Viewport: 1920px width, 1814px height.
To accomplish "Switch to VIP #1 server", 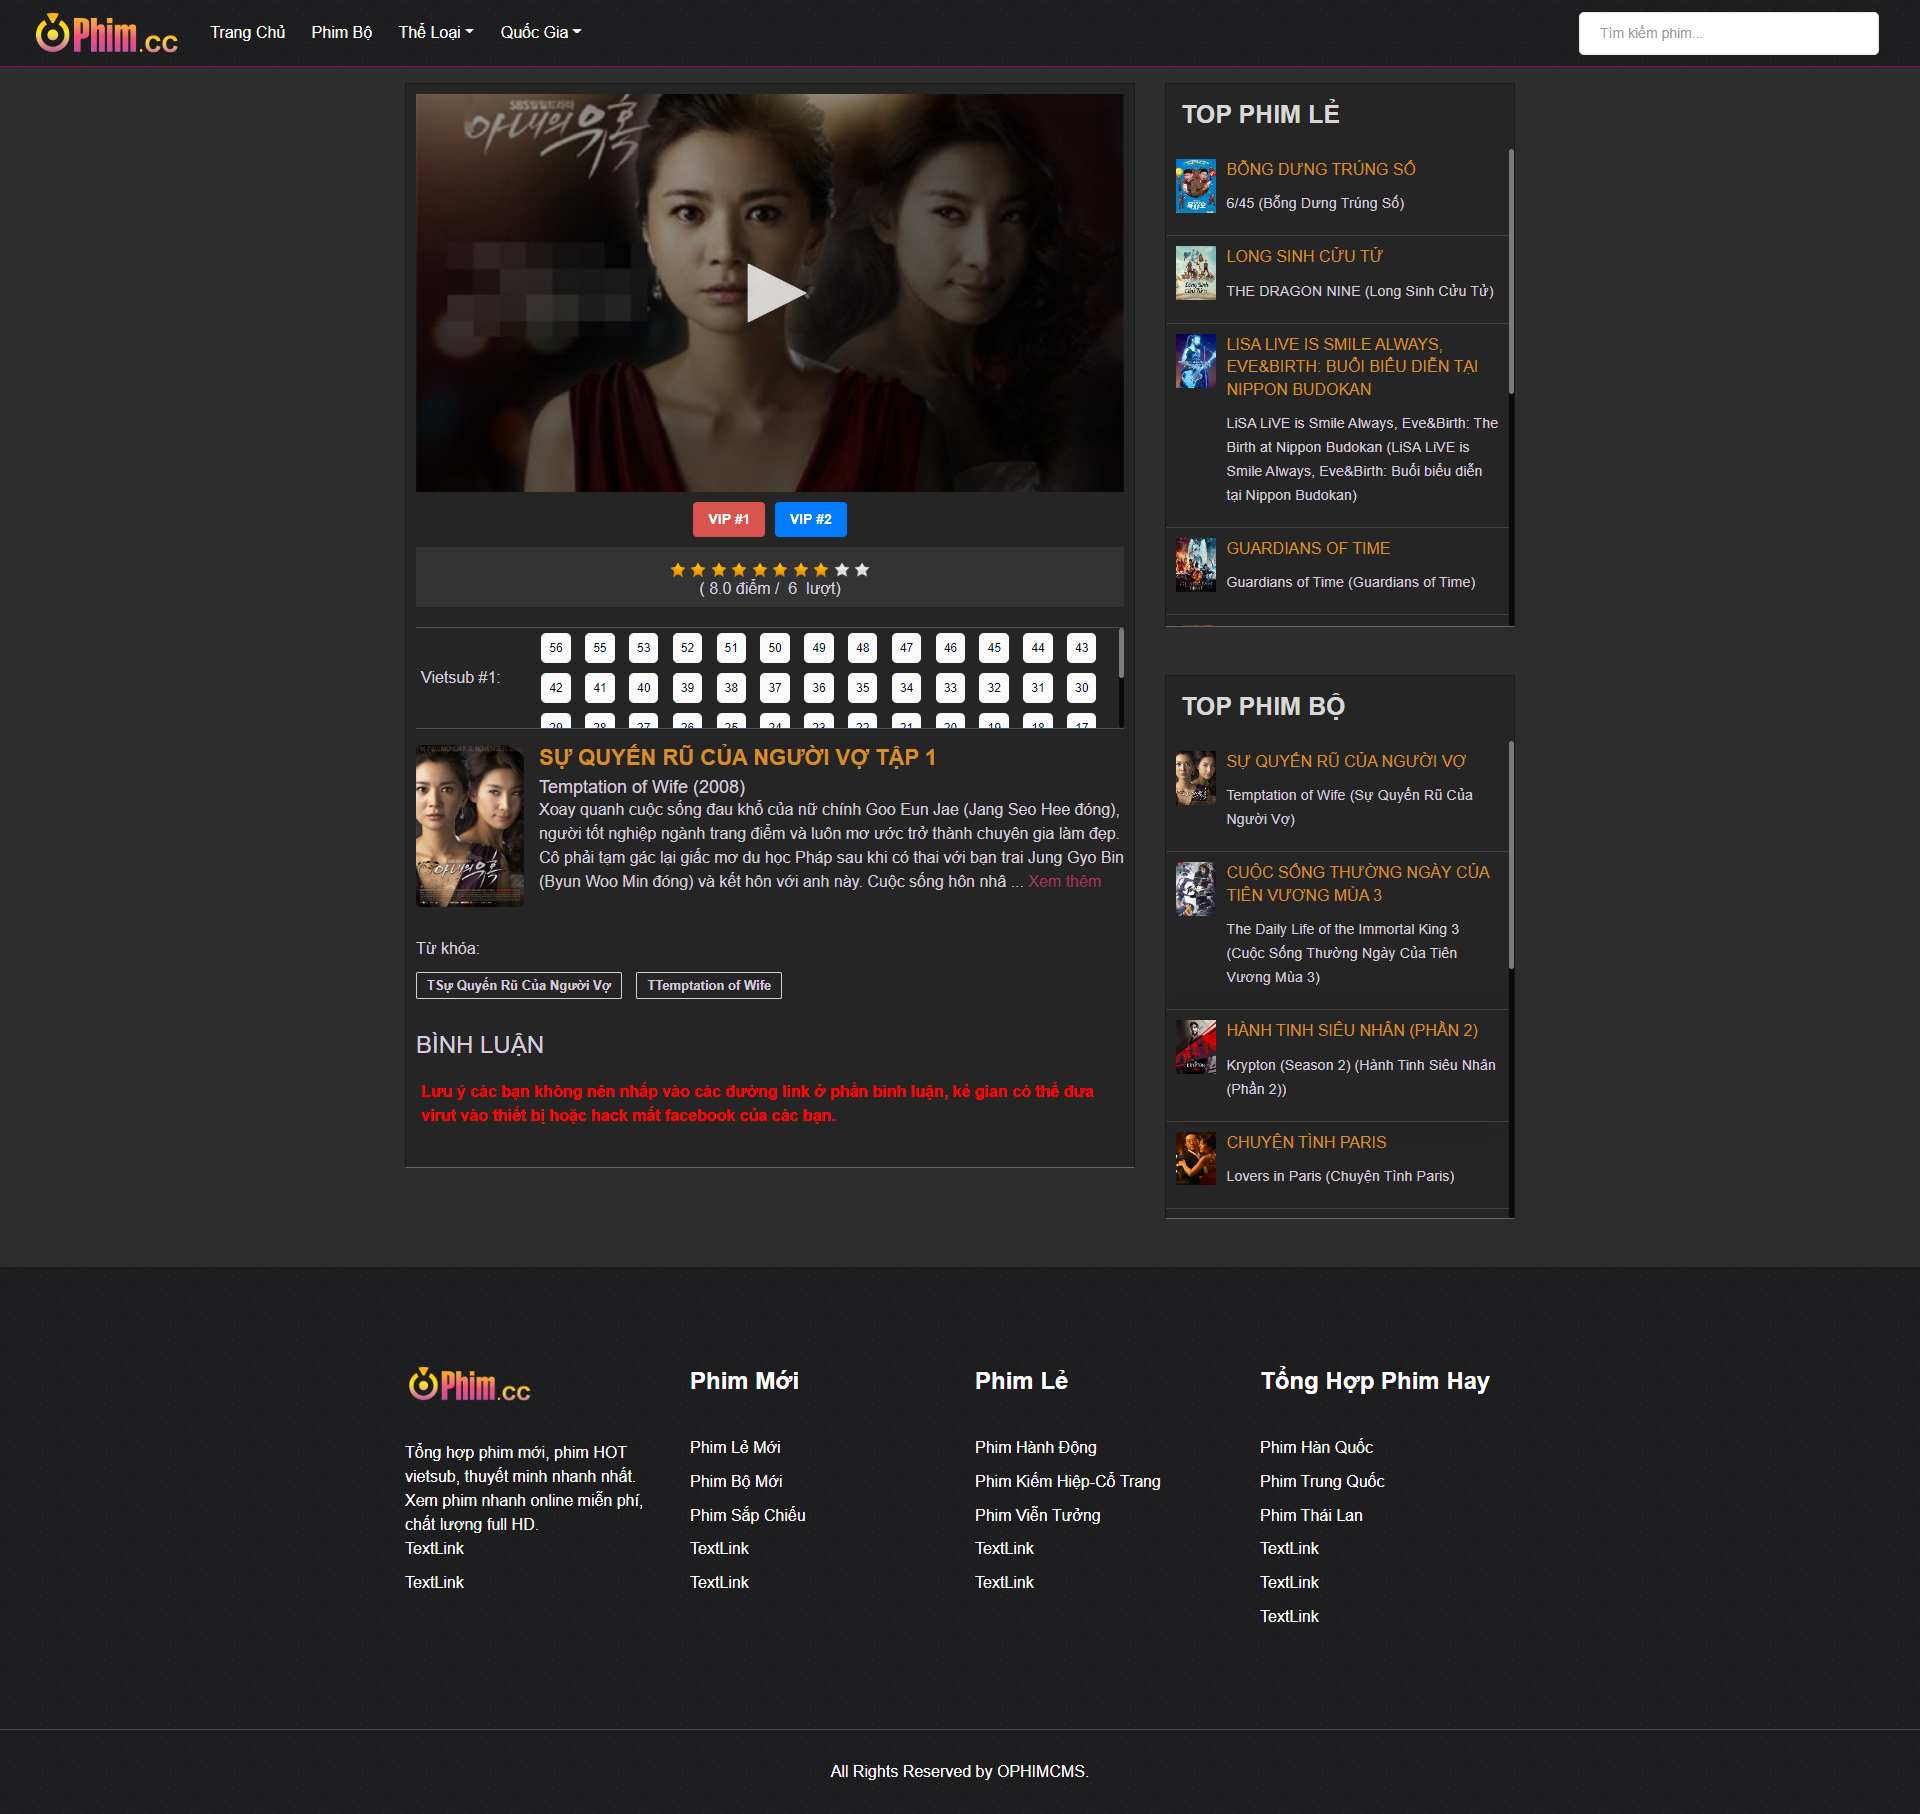I will [728, 519].
